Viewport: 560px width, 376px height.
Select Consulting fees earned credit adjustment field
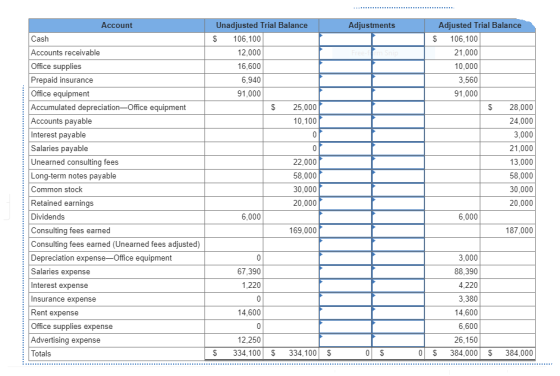398,231
